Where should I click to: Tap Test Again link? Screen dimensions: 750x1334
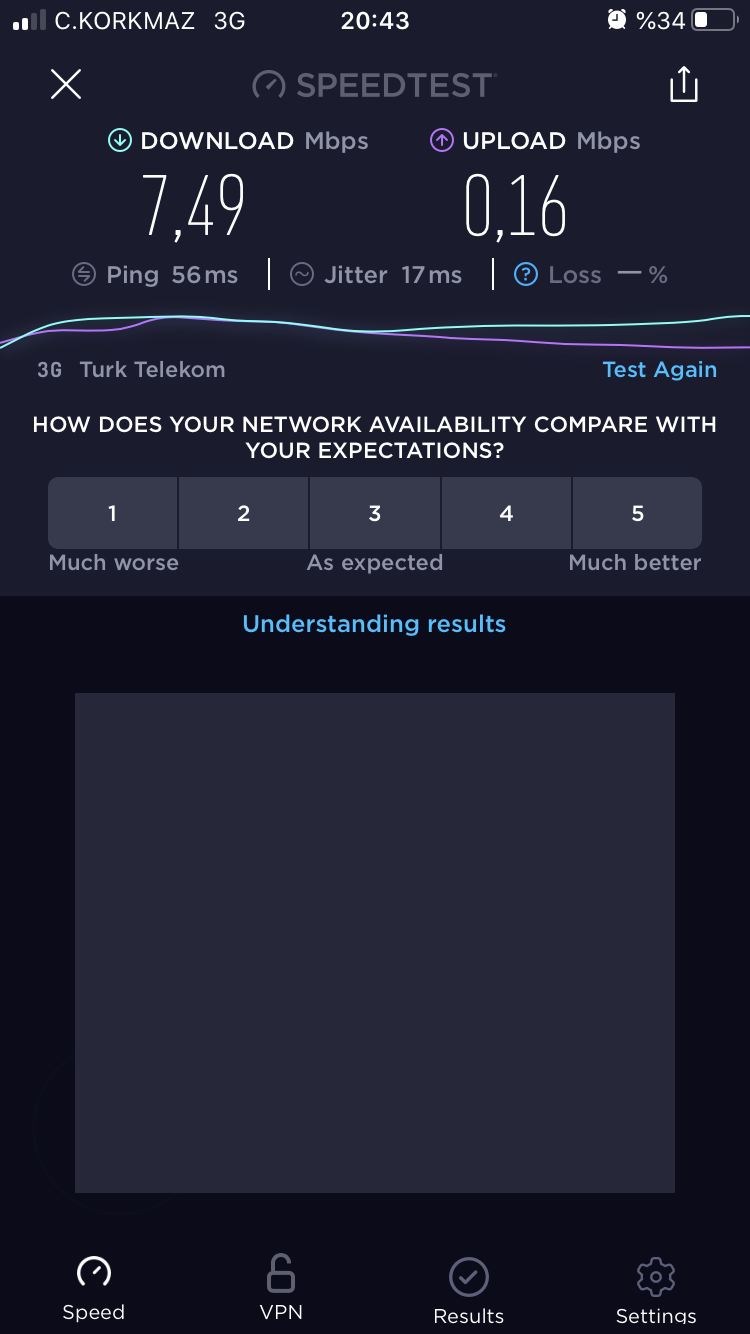[x=660, y=369]
